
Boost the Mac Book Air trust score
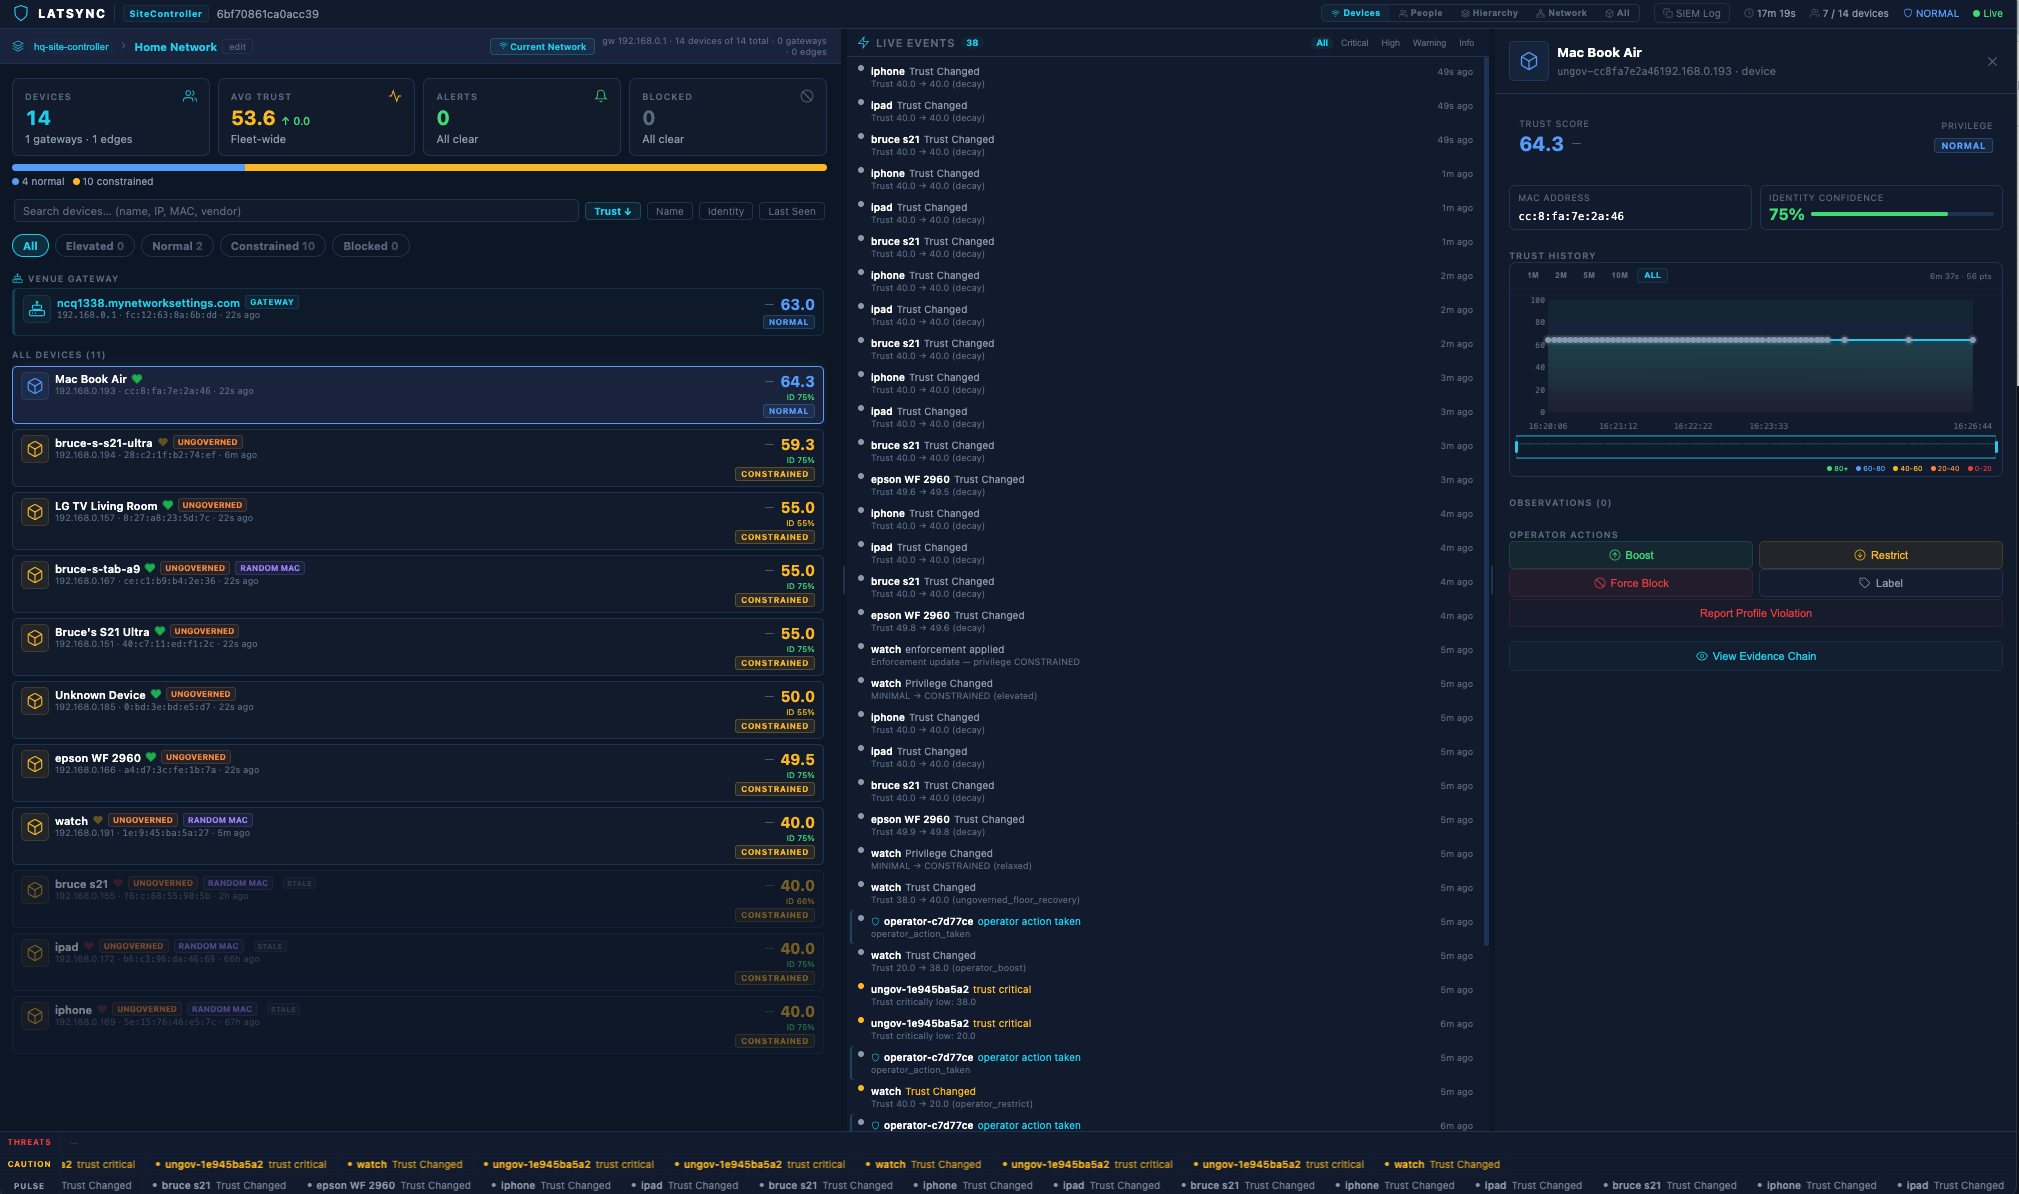pos(1630,555)
